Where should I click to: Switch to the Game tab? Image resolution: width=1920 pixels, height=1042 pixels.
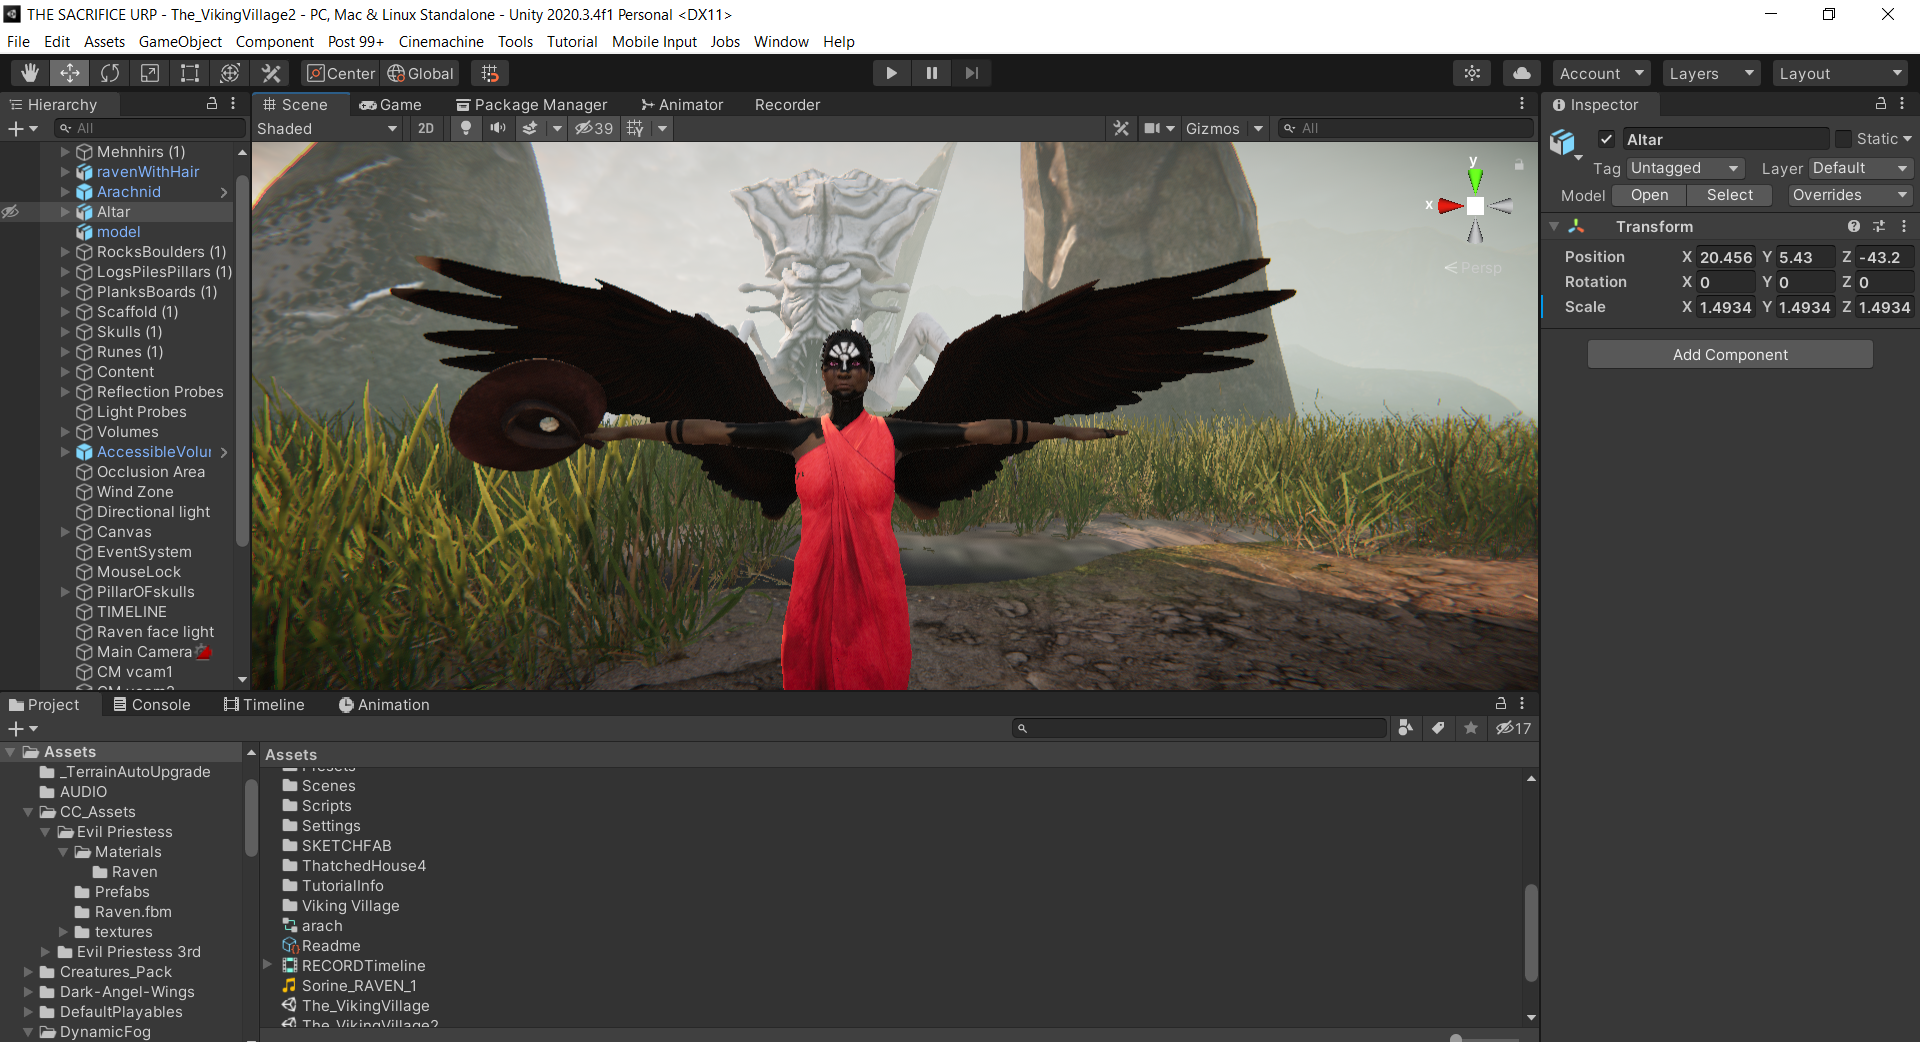pos(391,104)
